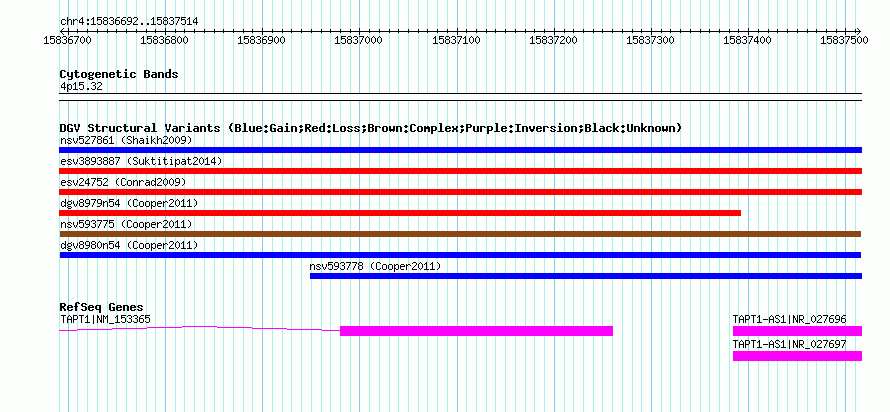
Task: Click the red dgv8979n54 loss bar
Action: (x=400, y=213)
